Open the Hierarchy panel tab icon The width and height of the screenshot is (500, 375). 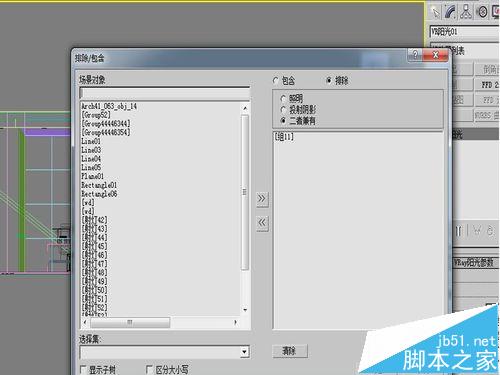pyautogui.click(x=466, y=12)
